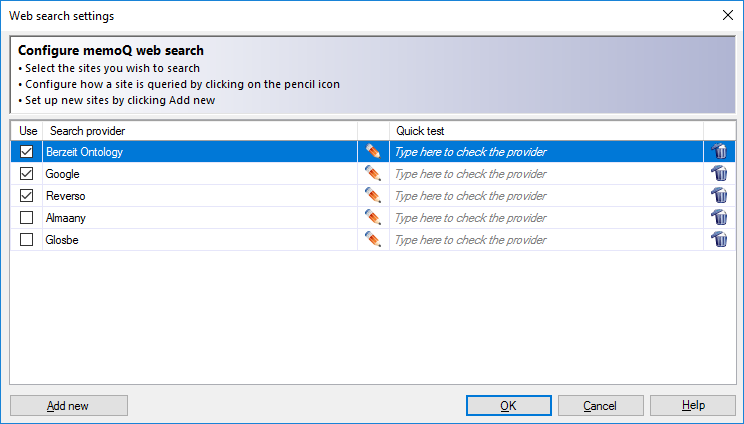Viewport: 744px width, 424px height.
Task: Click the pencil icon for Berzeit Ontology
Action: (373, 152)
